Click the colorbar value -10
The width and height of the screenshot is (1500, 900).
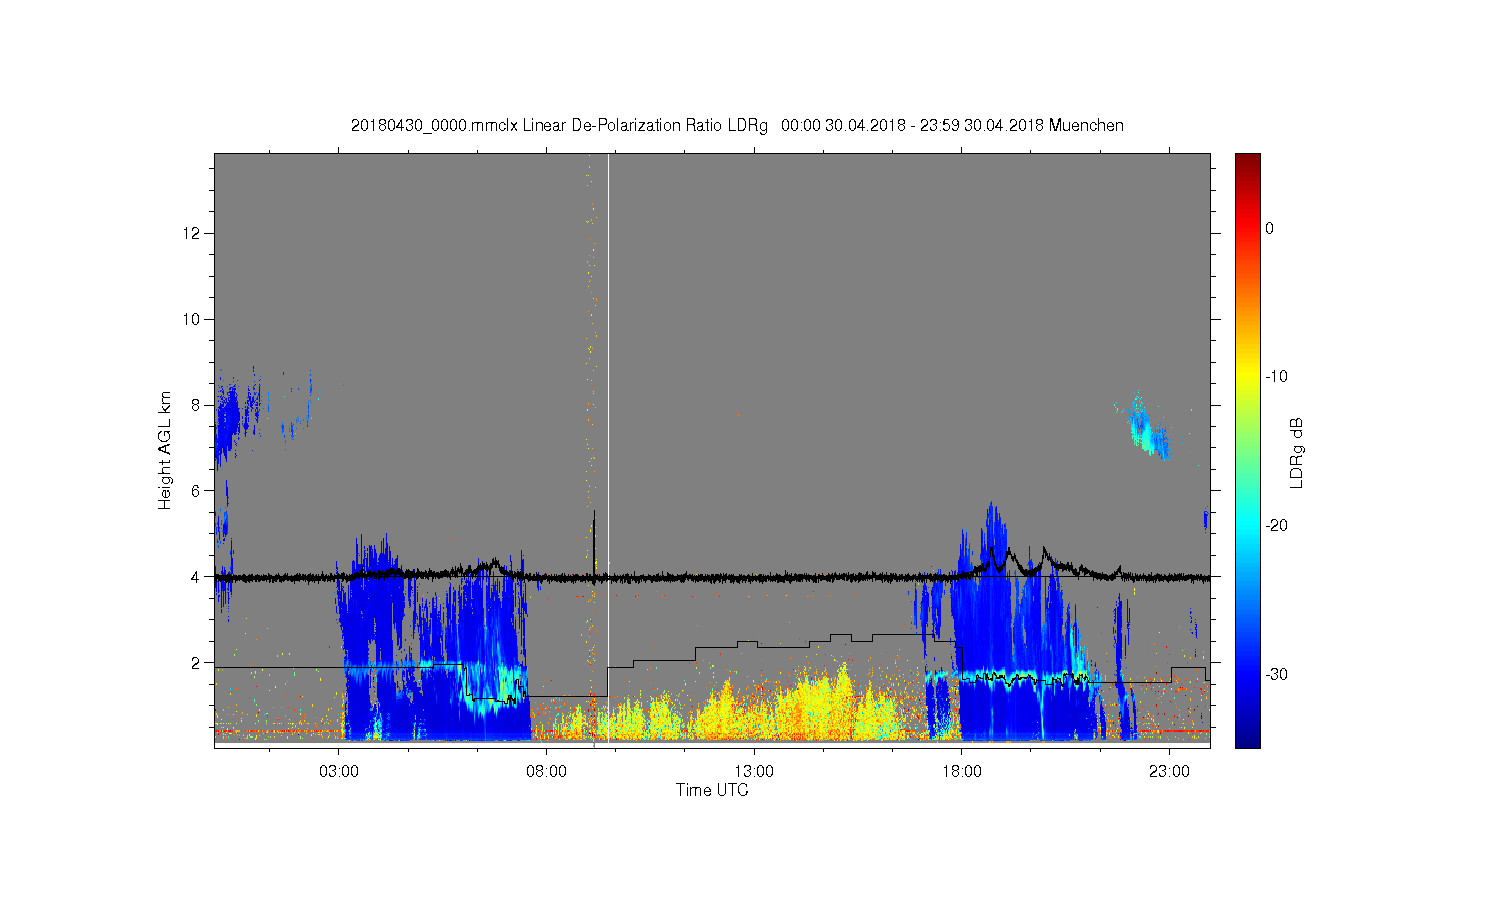[x=1275, y=376]
